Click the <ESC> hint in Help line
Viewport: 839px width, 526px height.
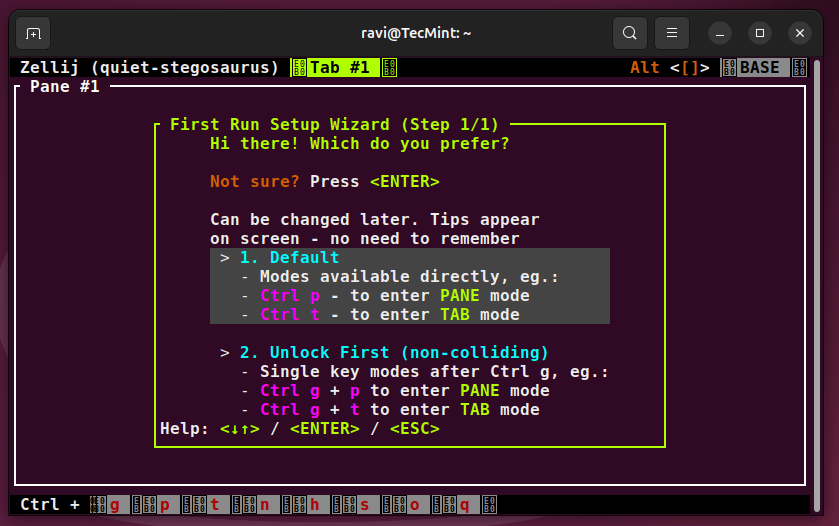414,429
